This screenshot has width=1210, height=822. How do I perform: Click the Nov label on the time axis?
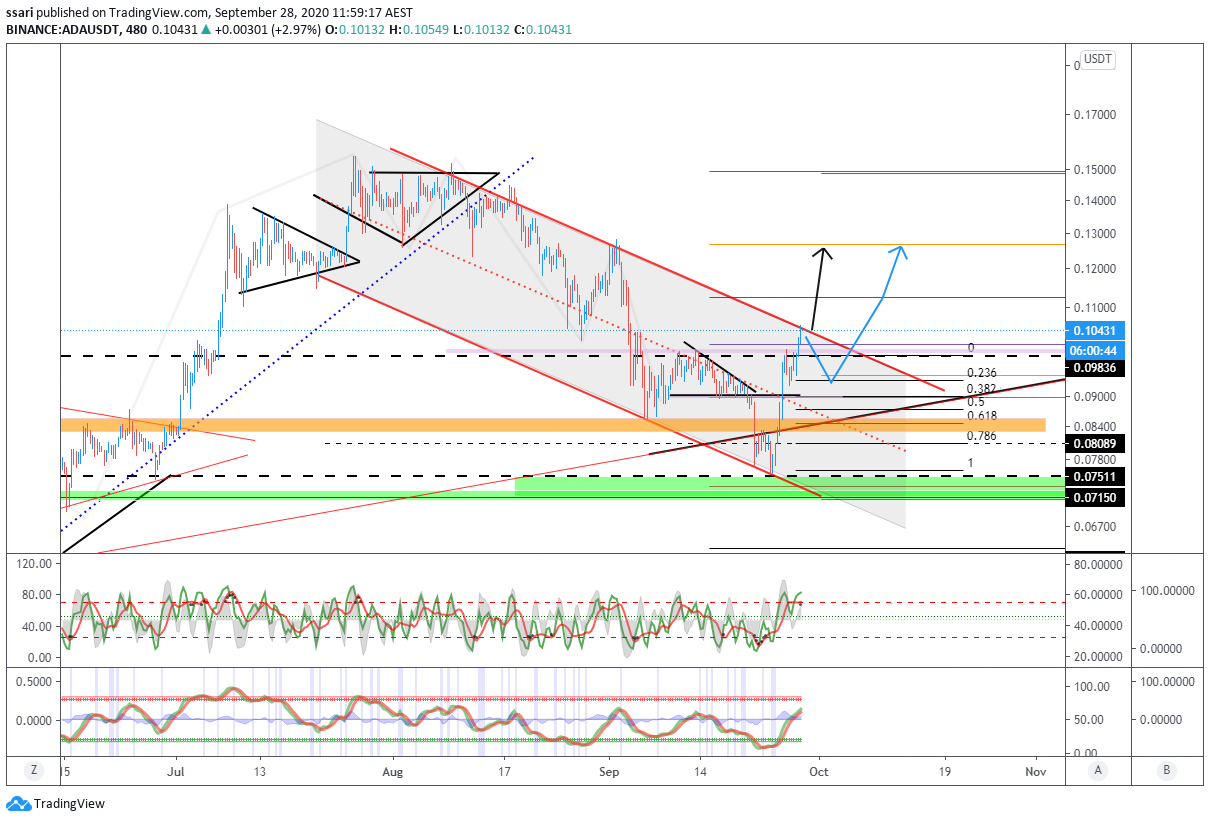(1036, 771)
